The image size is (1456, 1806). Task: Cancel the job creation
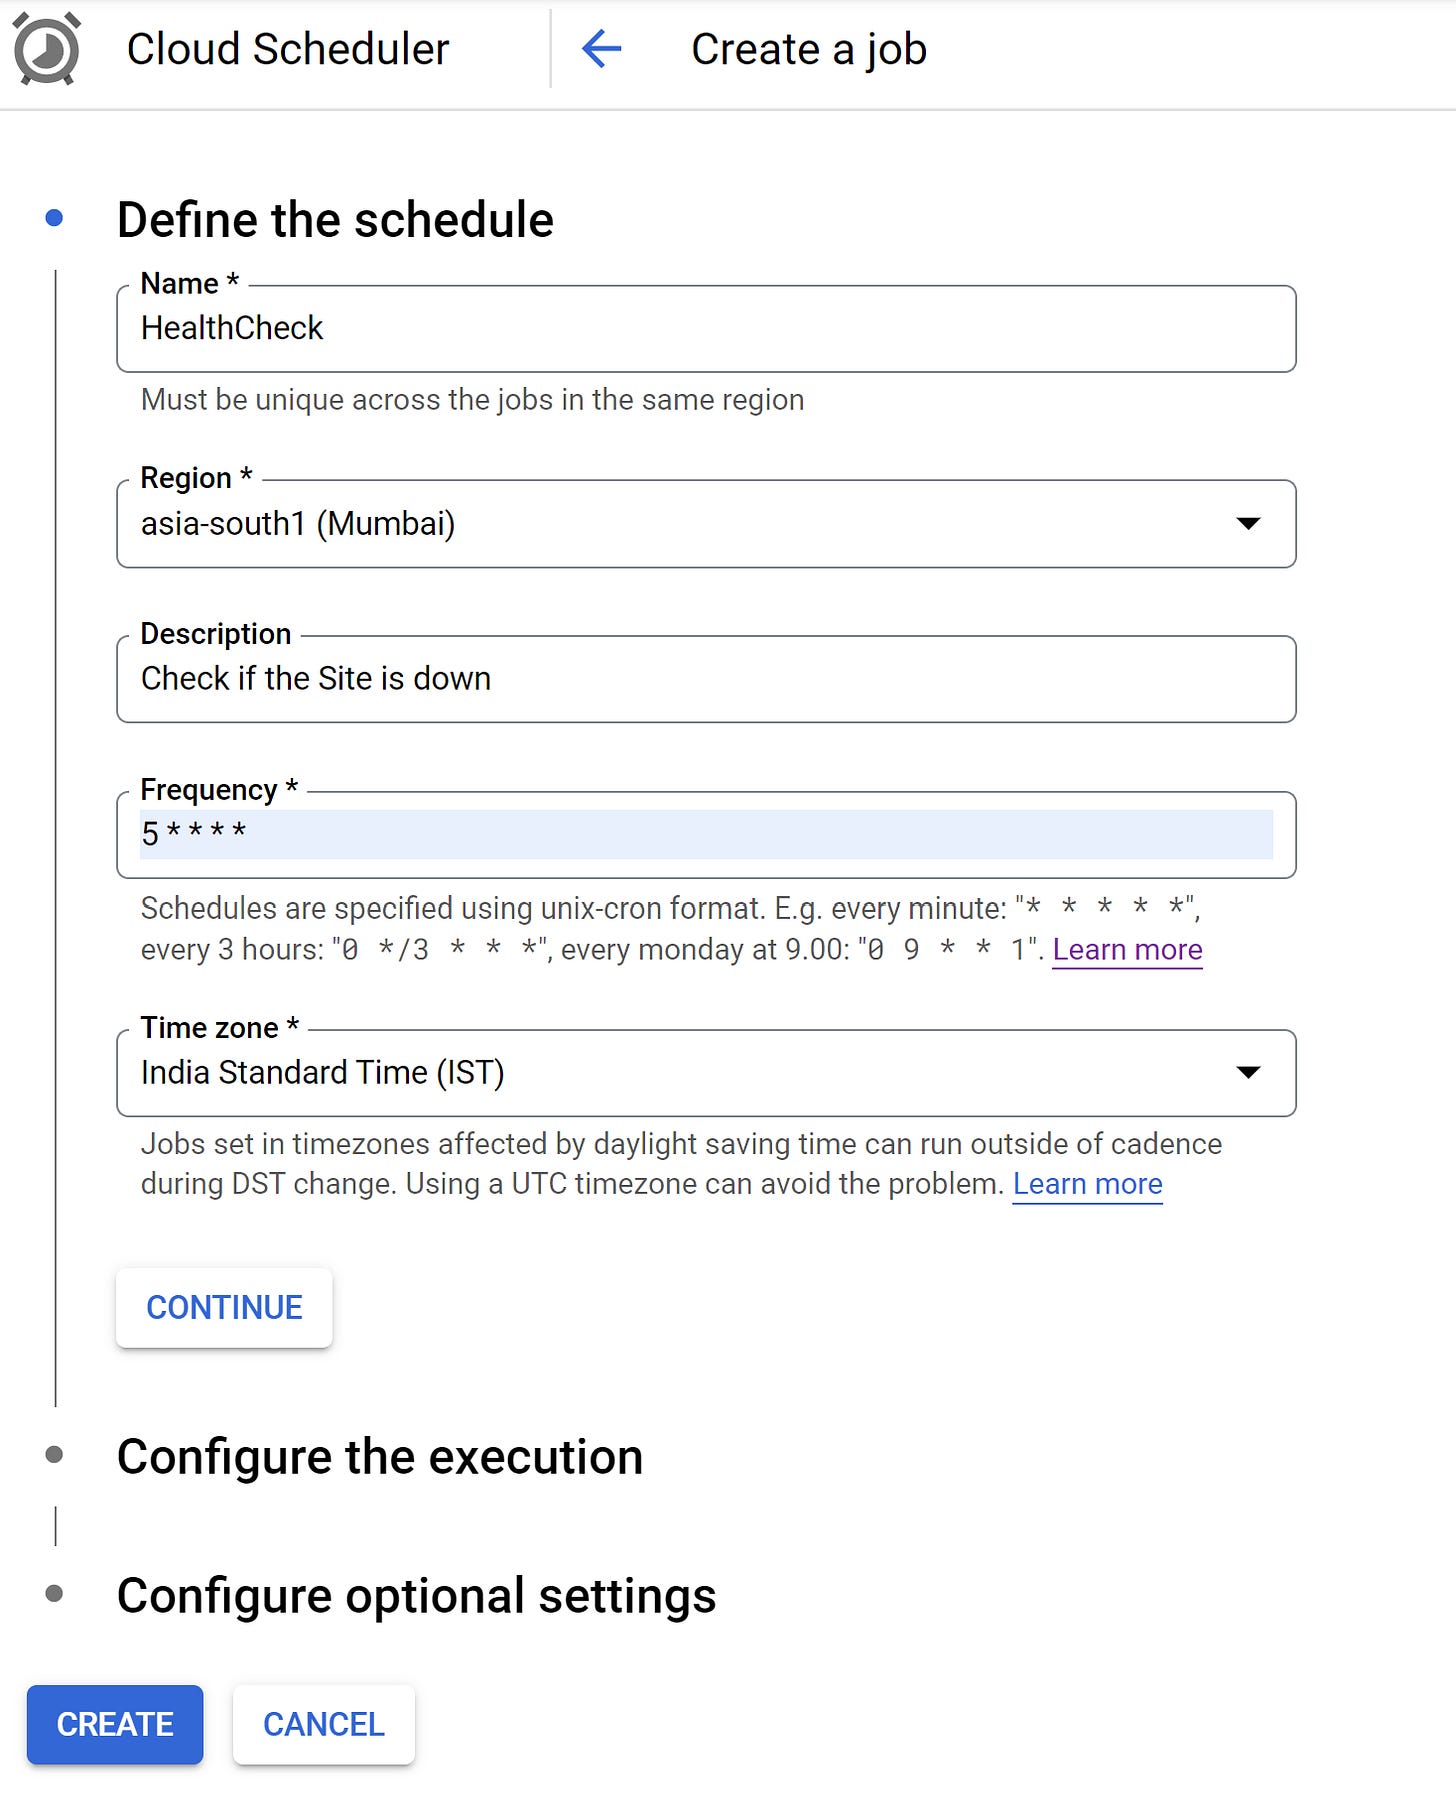pyautogui.click(x=324, y=1724)
